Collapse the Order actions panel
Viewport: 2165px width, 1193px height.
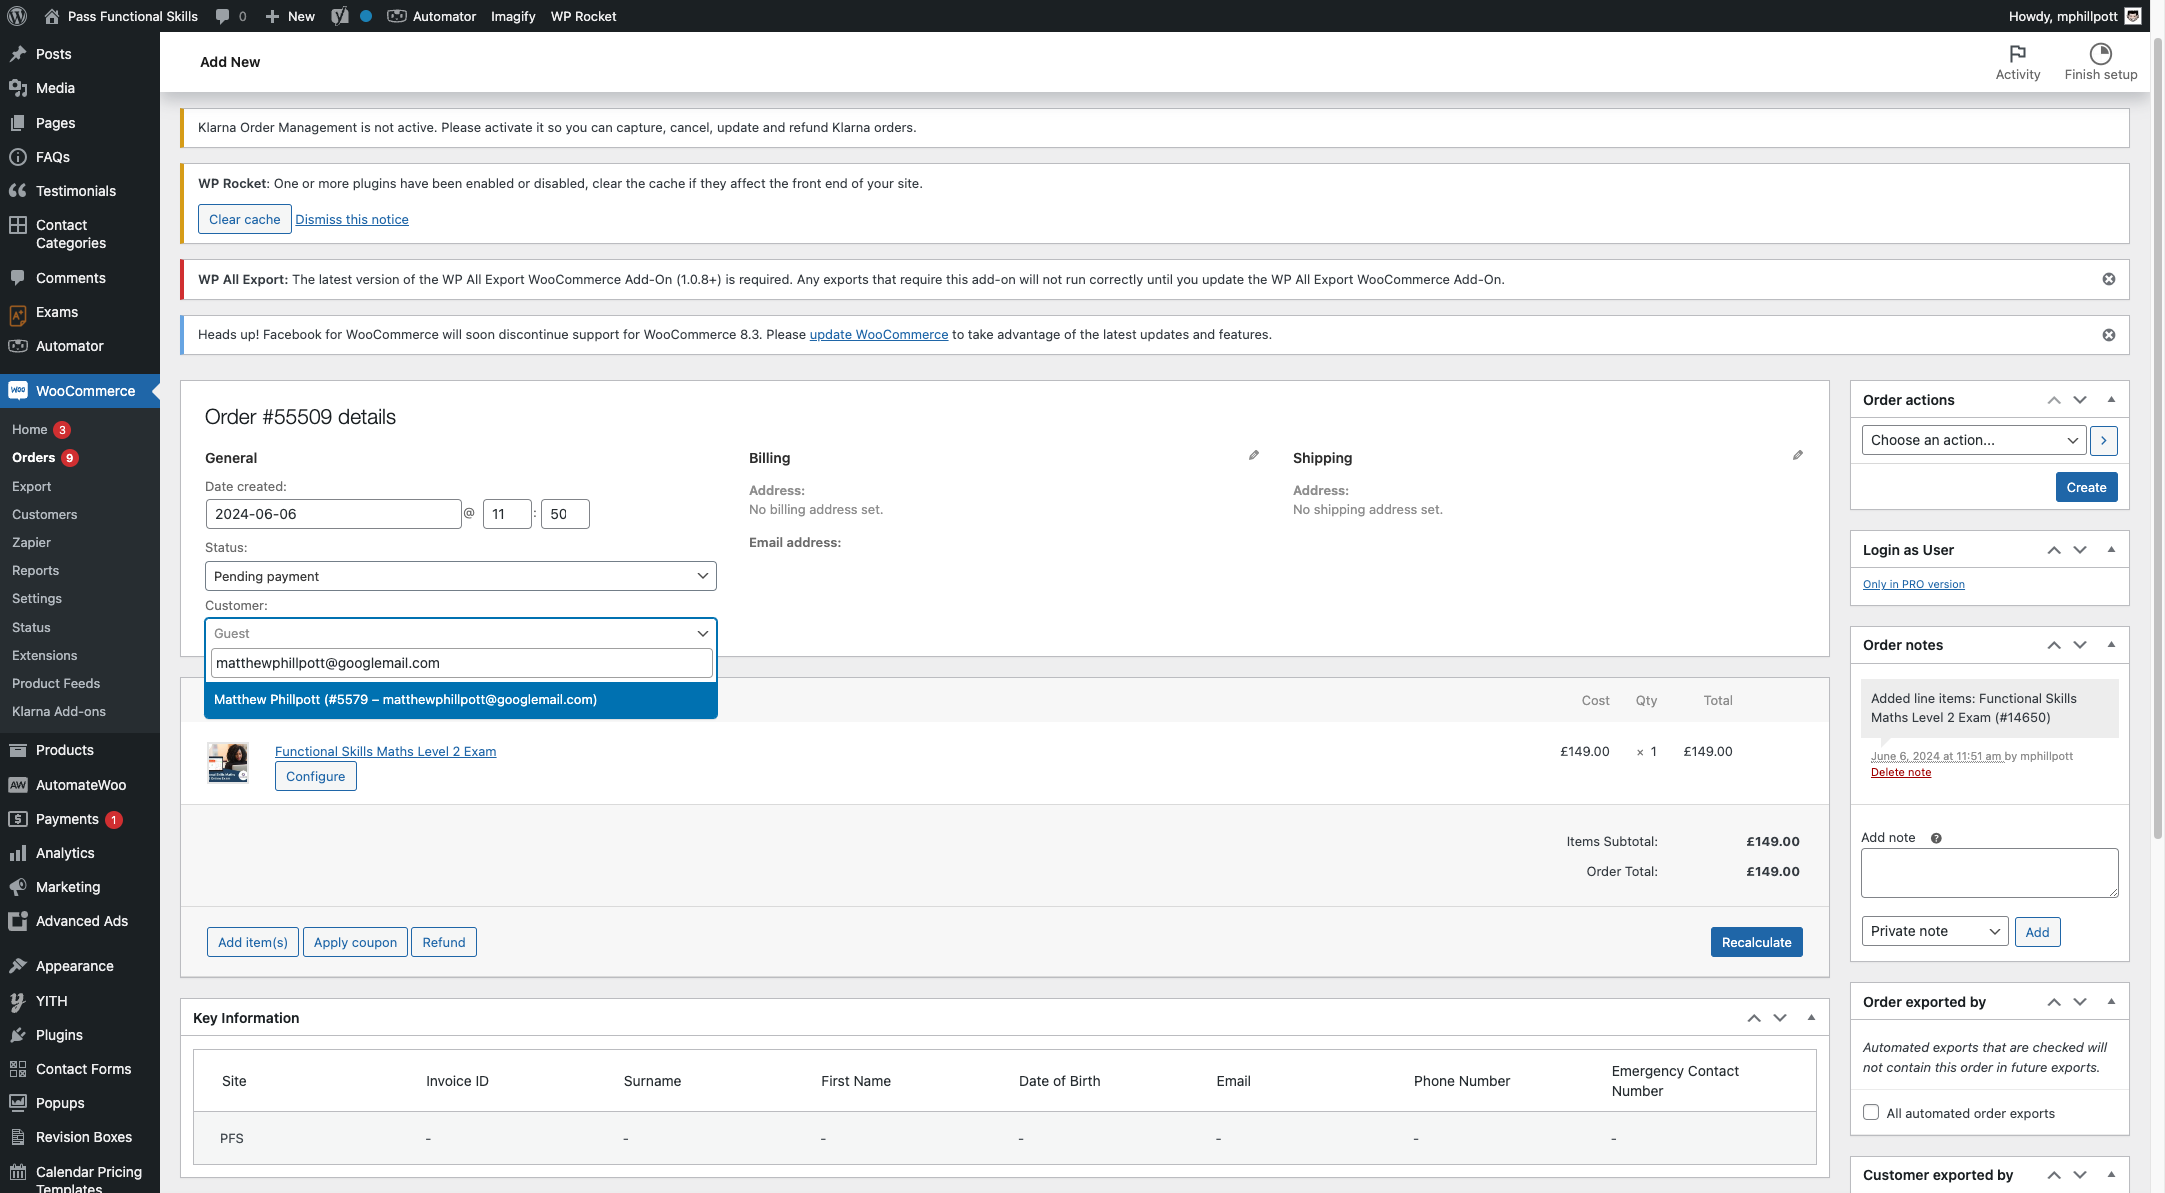point(2111,400)
